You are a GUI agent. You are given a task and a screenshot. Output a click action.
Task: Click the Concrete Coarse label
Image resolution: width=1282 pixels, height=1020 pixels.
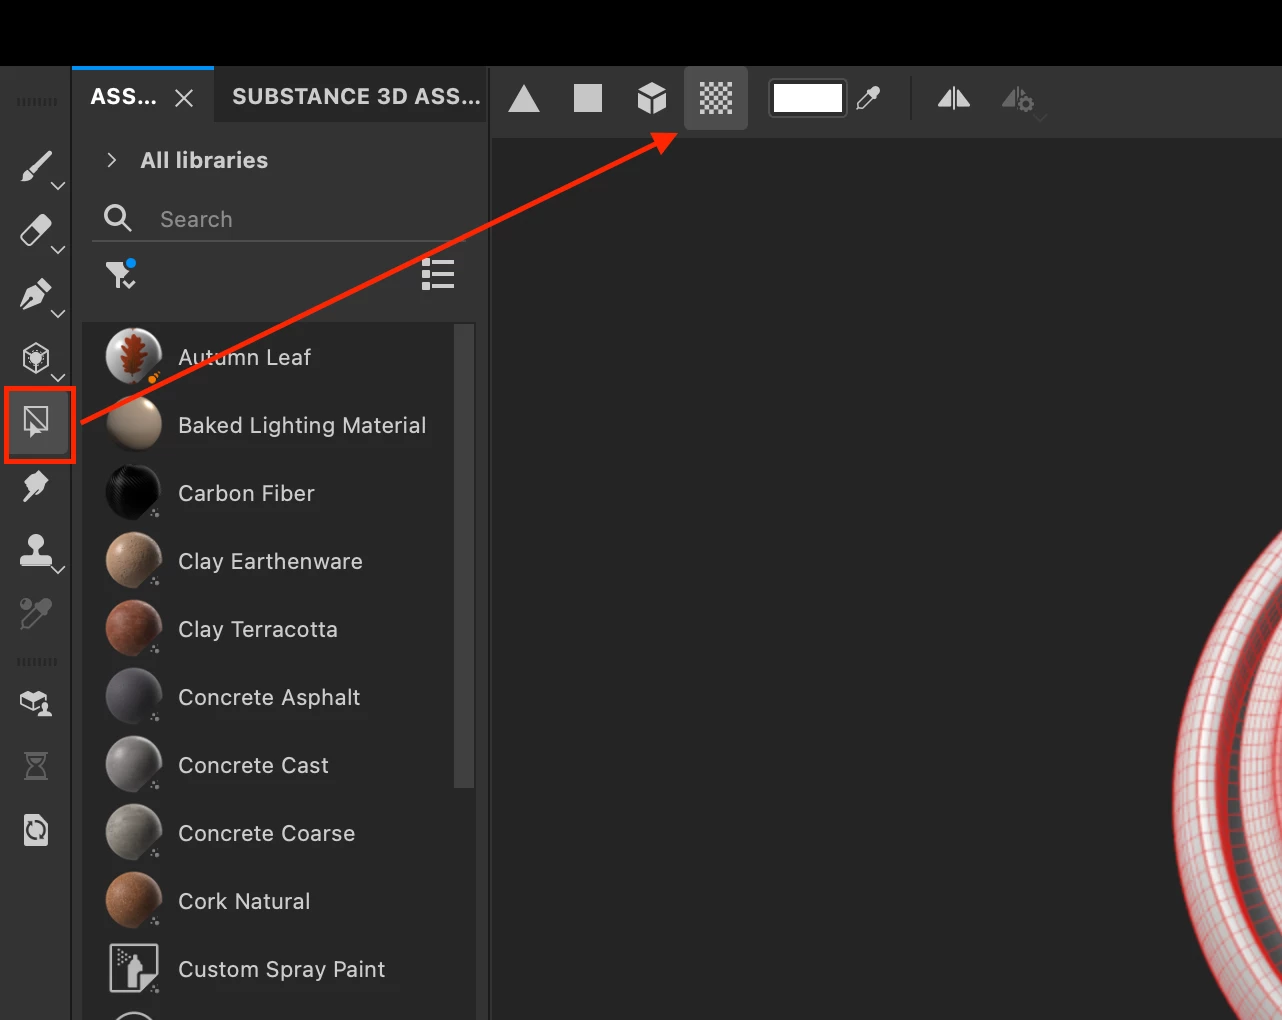click(266, 833)
